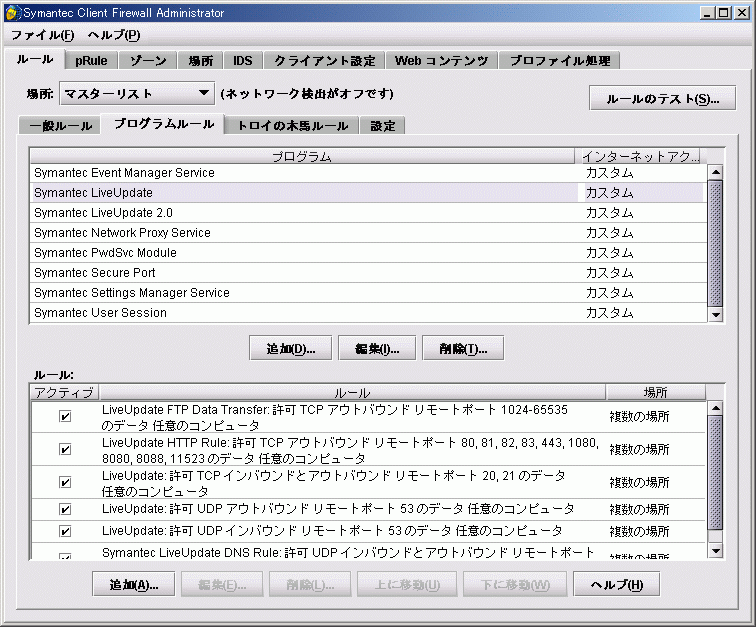Click the 削除(T)... button for programs
Viewport: 756px width, 627px height.
pos(463,348)
